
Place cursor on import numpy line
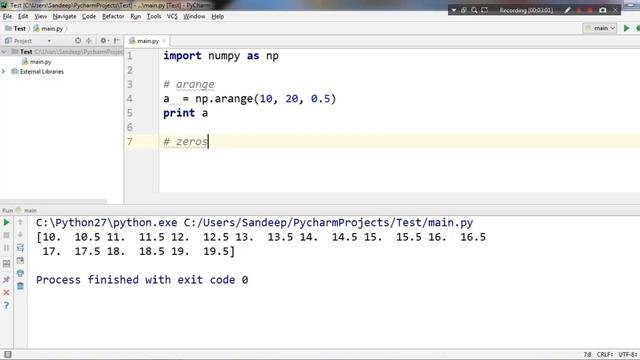click(x=221, y=56)
